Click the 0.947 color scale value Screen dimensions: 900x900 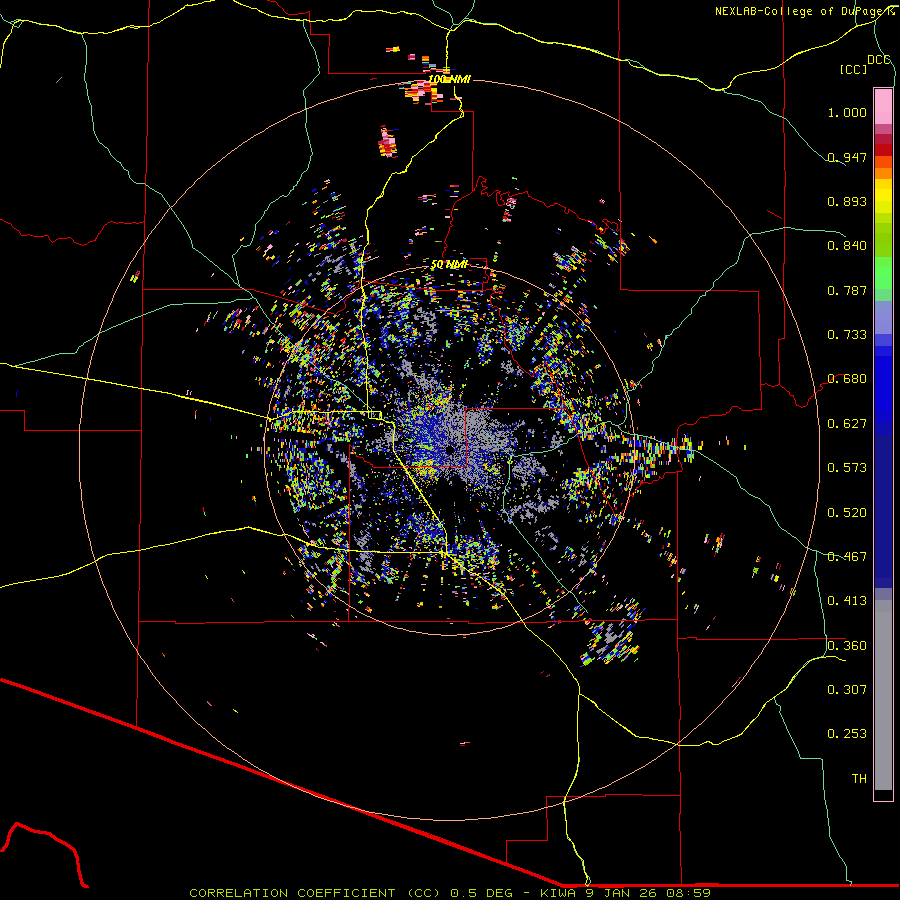[847, 157]
